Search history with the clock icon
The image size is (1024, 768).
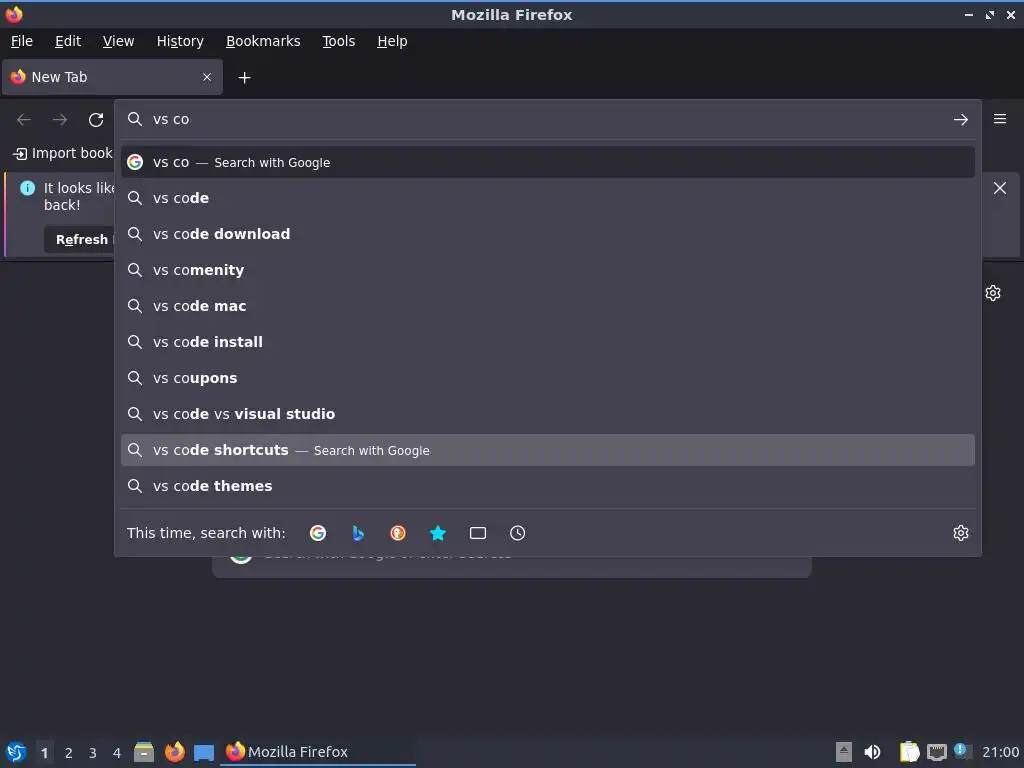(x=517, y=533)
